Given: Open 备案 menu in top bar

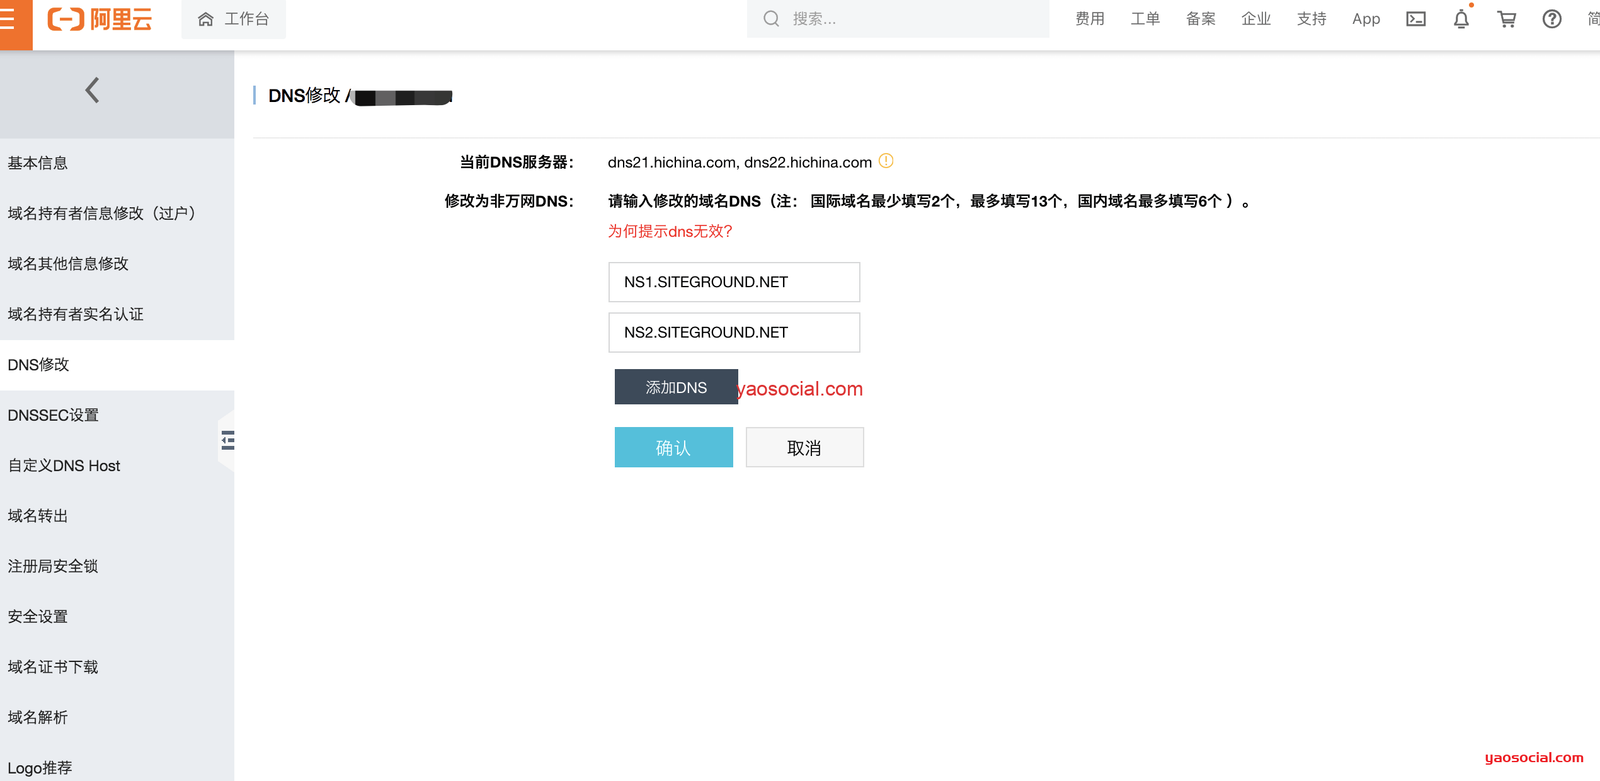Looking at the screenshot, I should [1201, 19].
